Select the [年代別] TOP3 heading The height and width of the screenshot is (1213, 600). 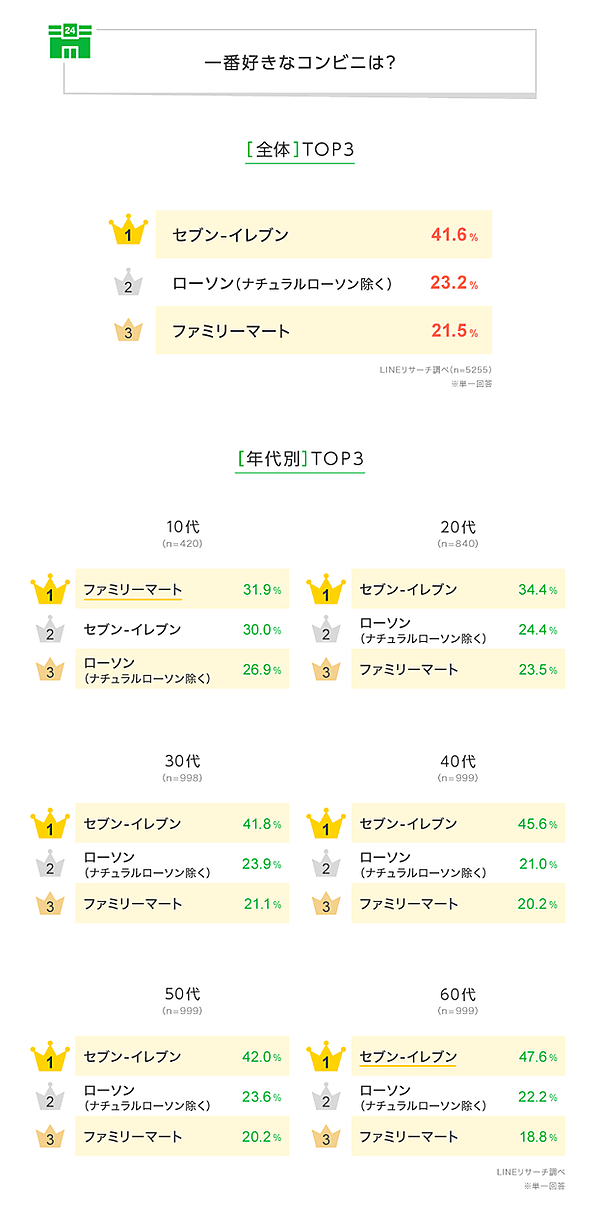point(300,459)
